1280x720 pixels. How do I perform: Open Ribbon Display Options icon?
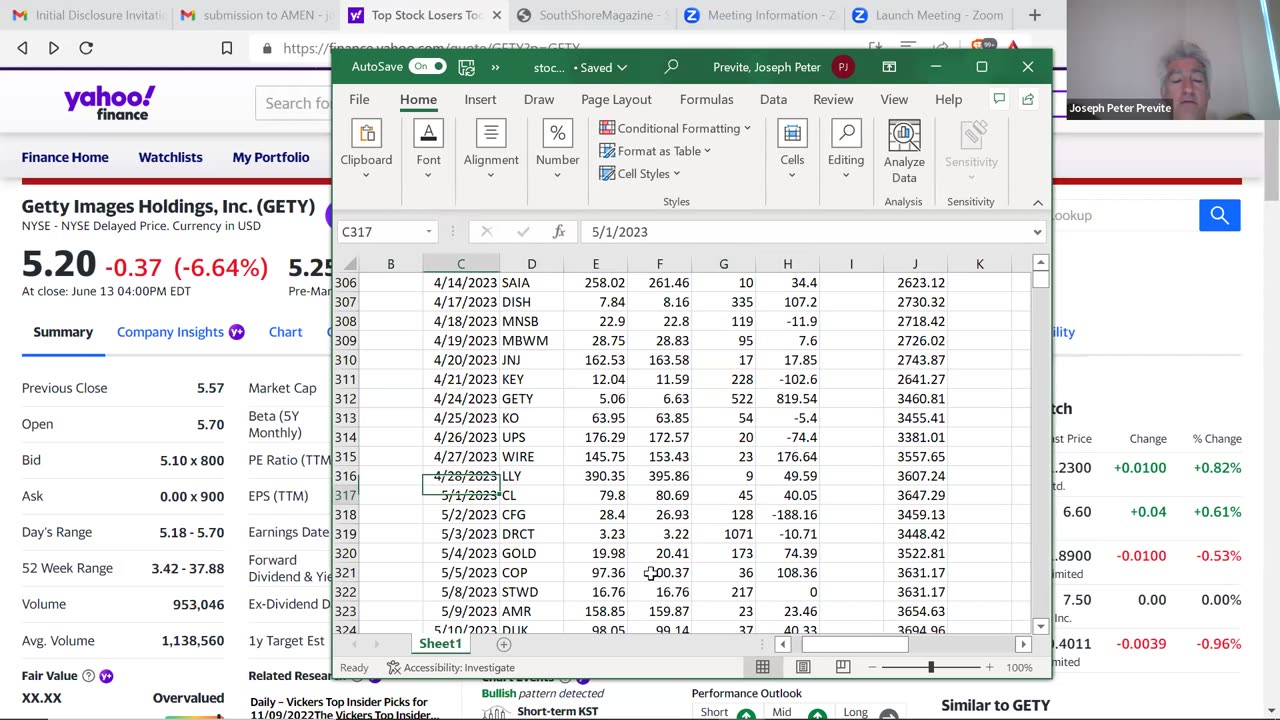click(889, 67)
